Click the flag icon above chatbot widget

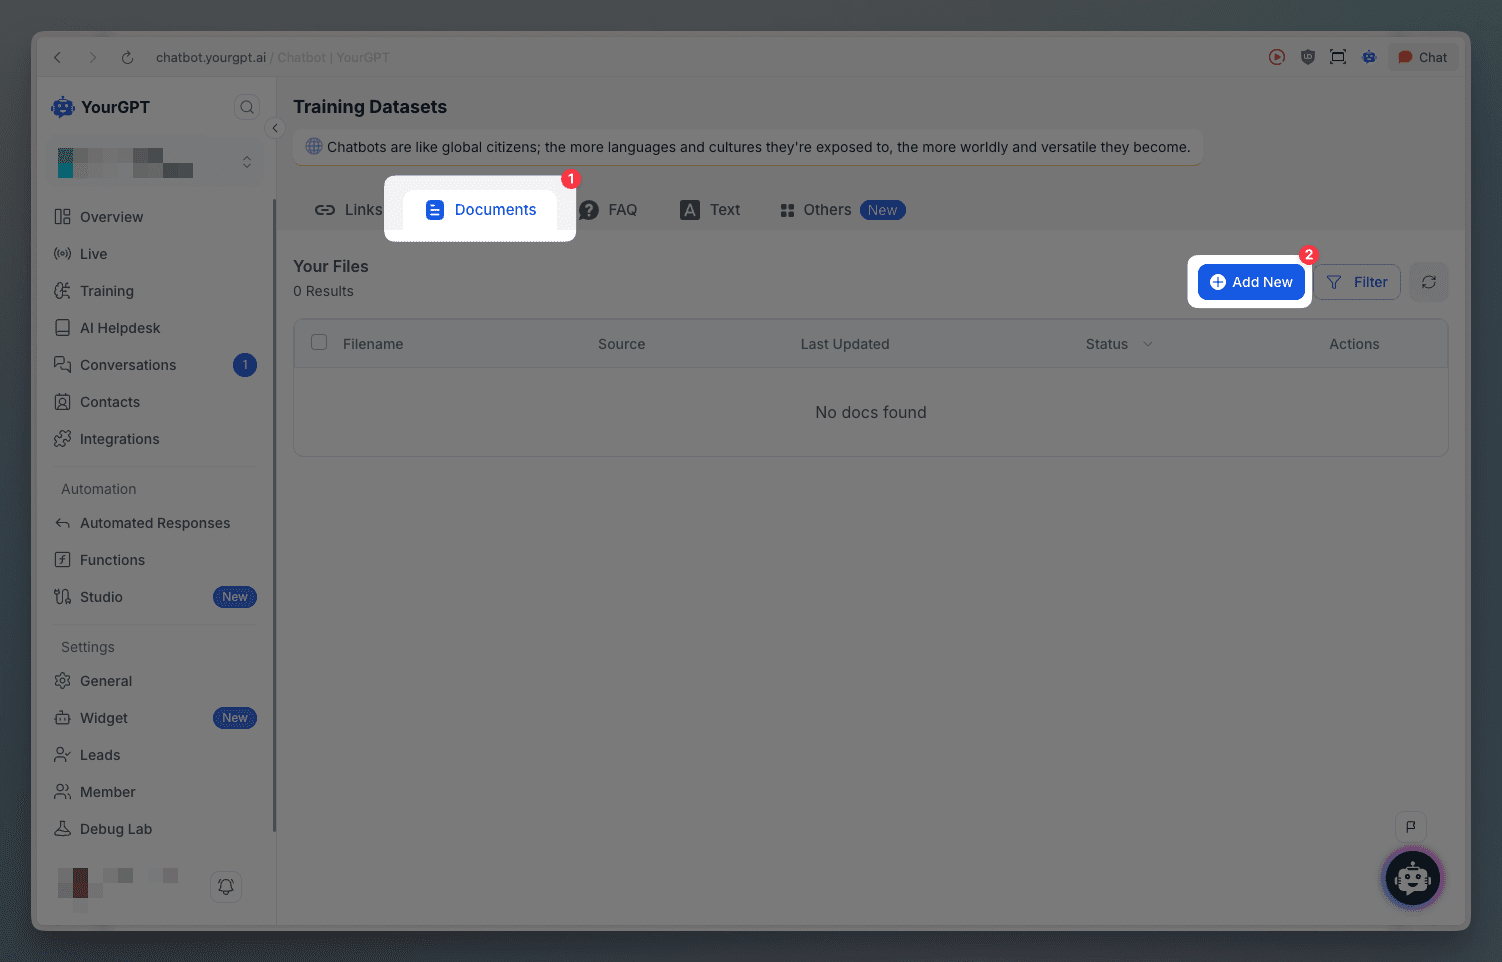click(x=1410, y=826)
